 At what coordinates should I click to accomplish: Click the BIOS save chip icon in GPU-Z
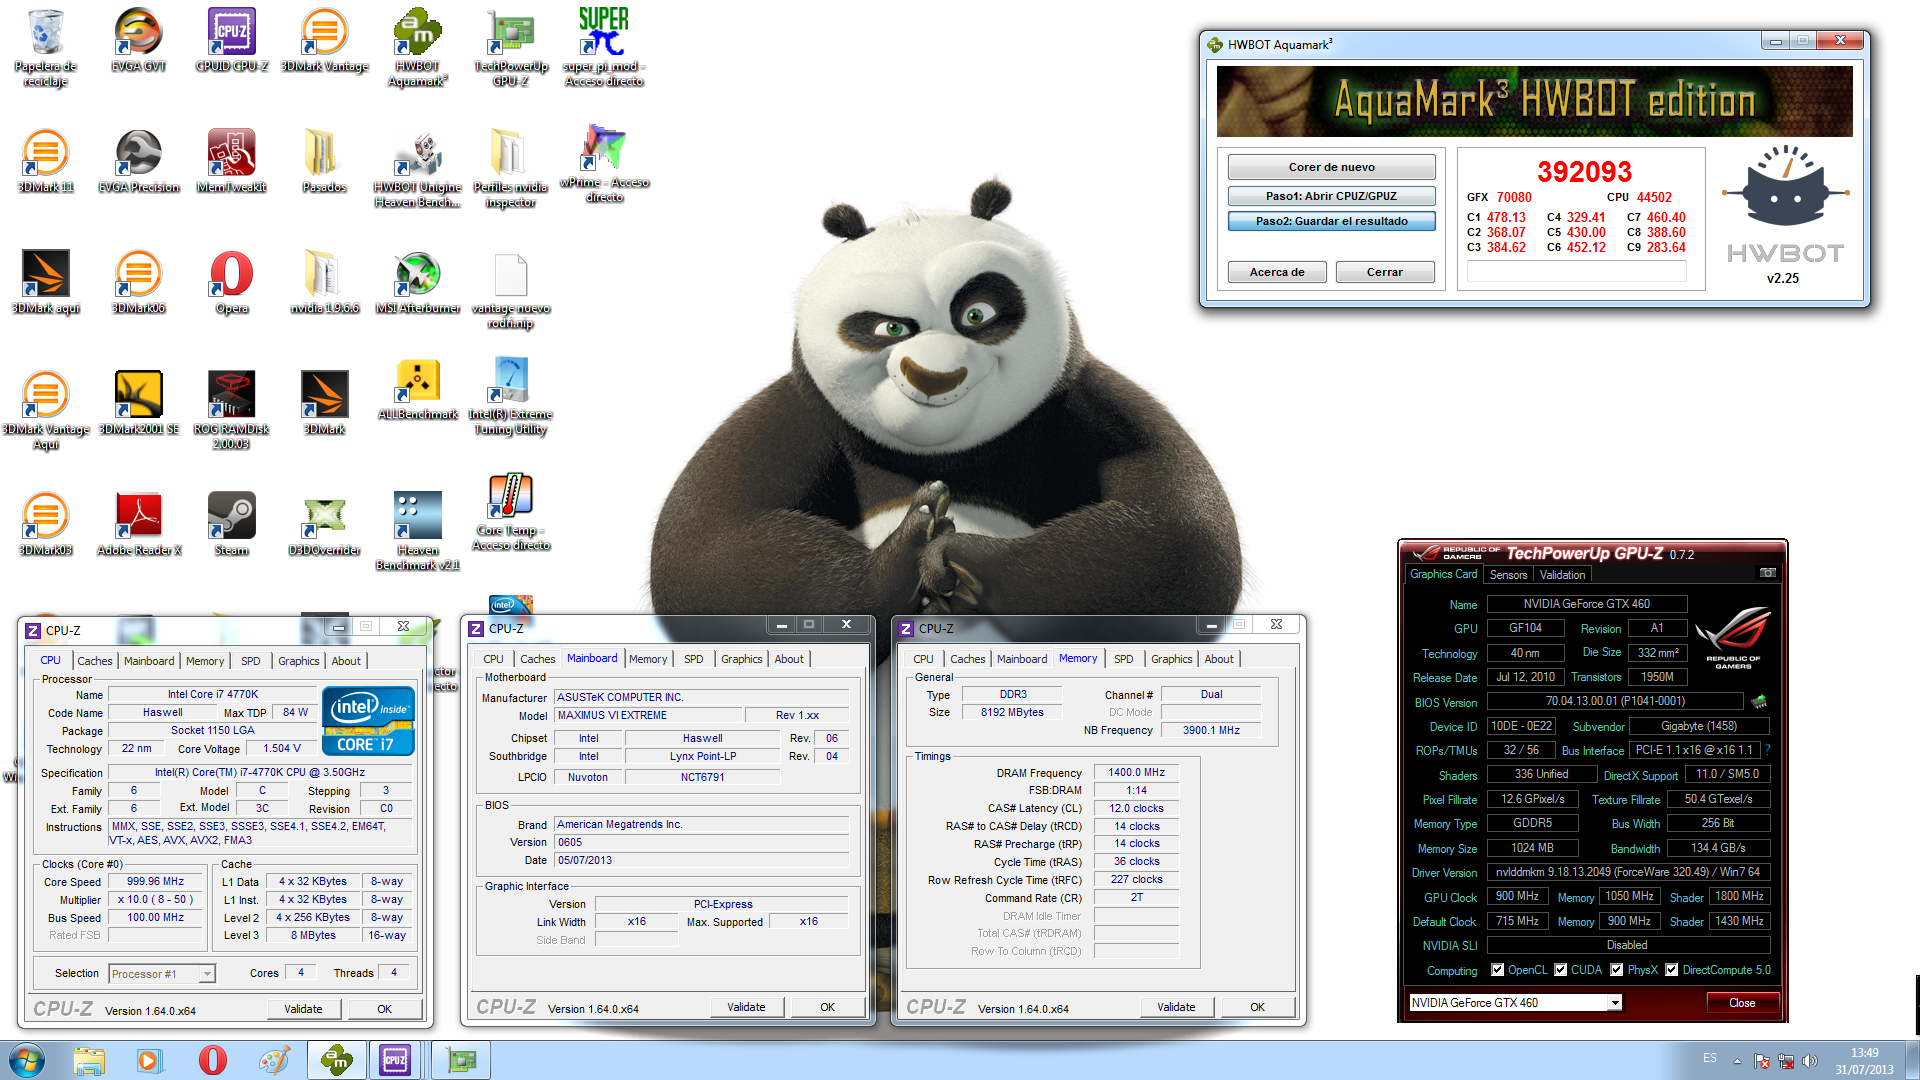(1759, 701)
